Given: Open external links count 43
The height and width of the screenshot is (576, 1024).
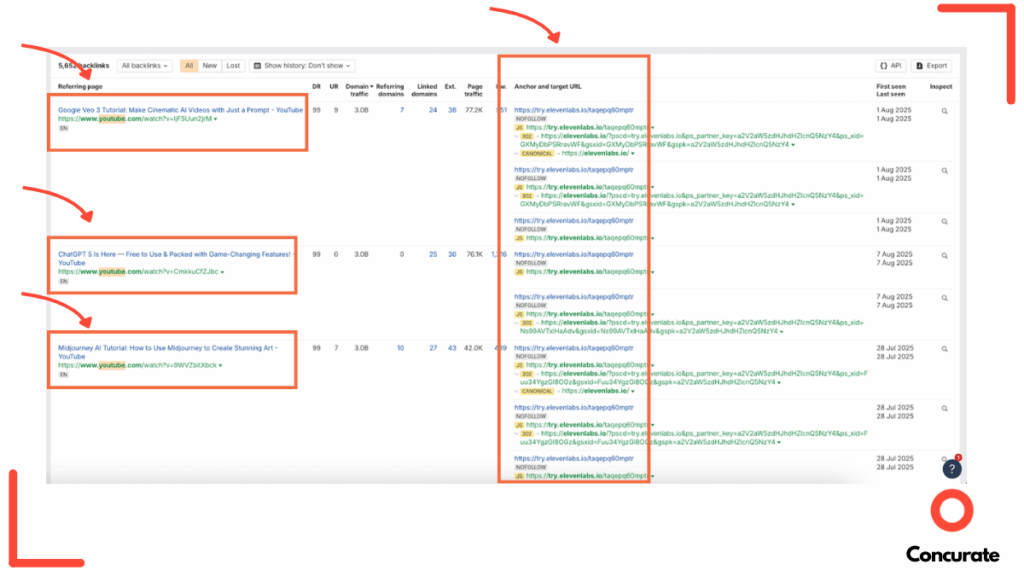Looking at the screenshot, I should [452, 348].
